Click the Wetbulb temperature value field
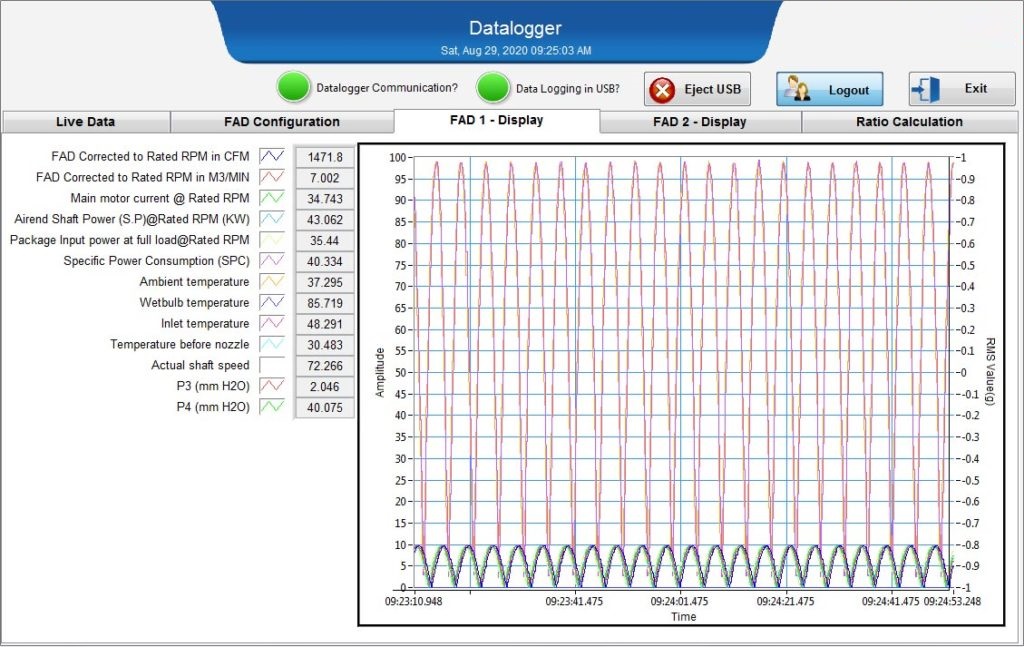 [325, 303]
